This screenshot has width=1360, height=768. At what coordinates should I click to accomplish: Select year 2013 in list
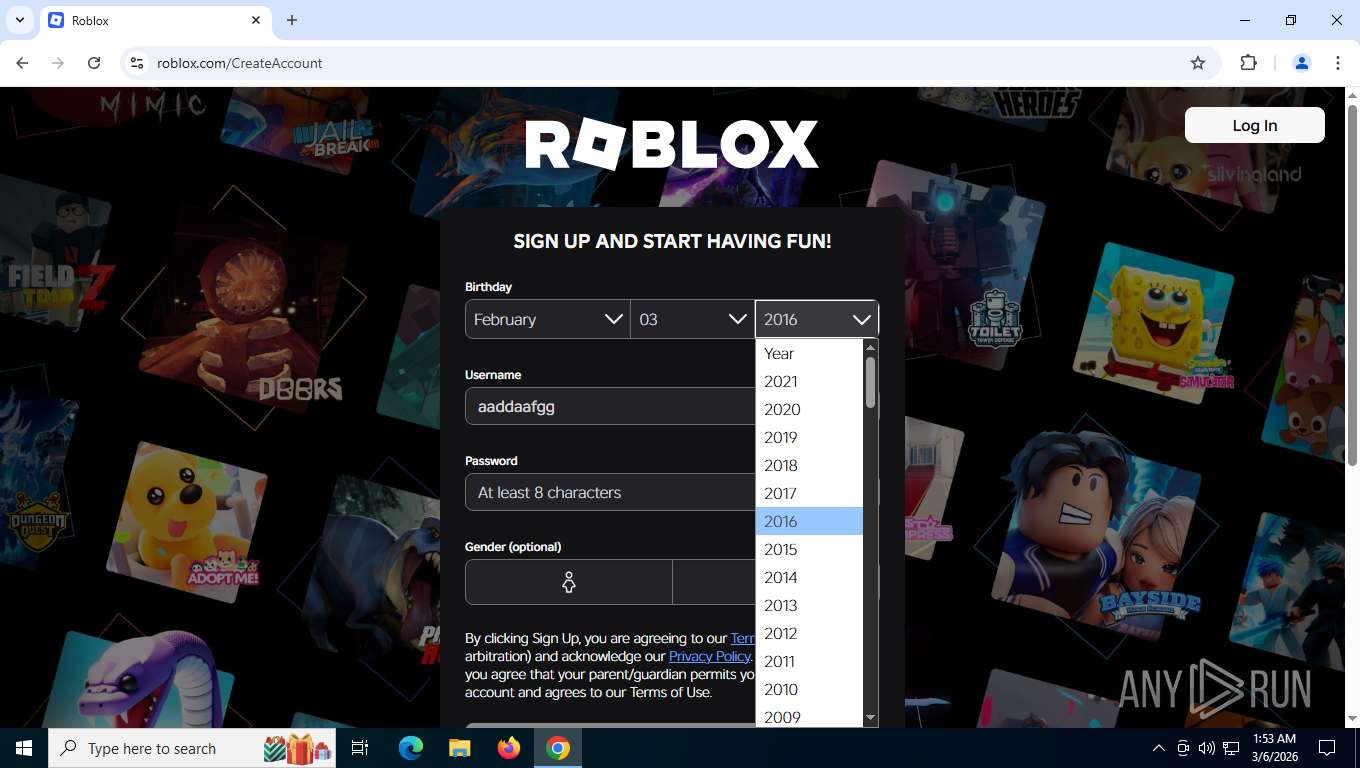(809, 605)
